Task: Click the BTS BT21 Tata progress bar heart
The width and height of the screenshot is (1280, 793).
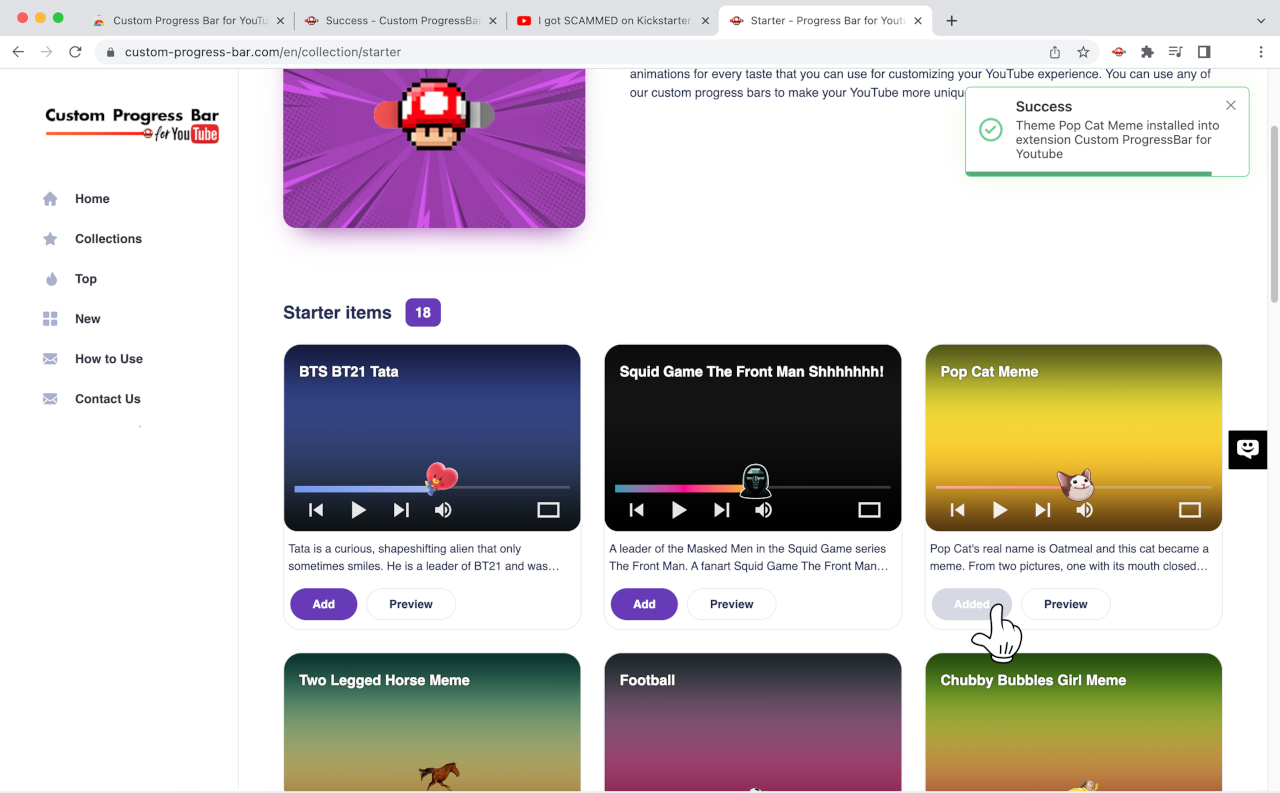Action: [x=441, y=478]
